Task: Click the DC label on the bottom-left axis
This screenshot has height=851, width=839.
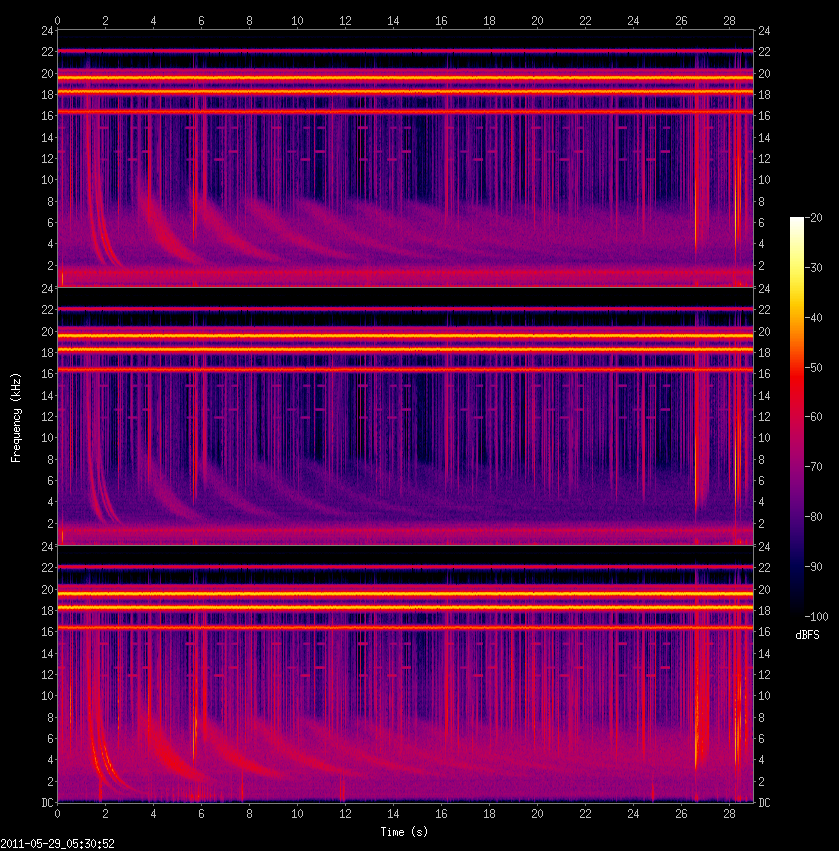Action: 46,802
